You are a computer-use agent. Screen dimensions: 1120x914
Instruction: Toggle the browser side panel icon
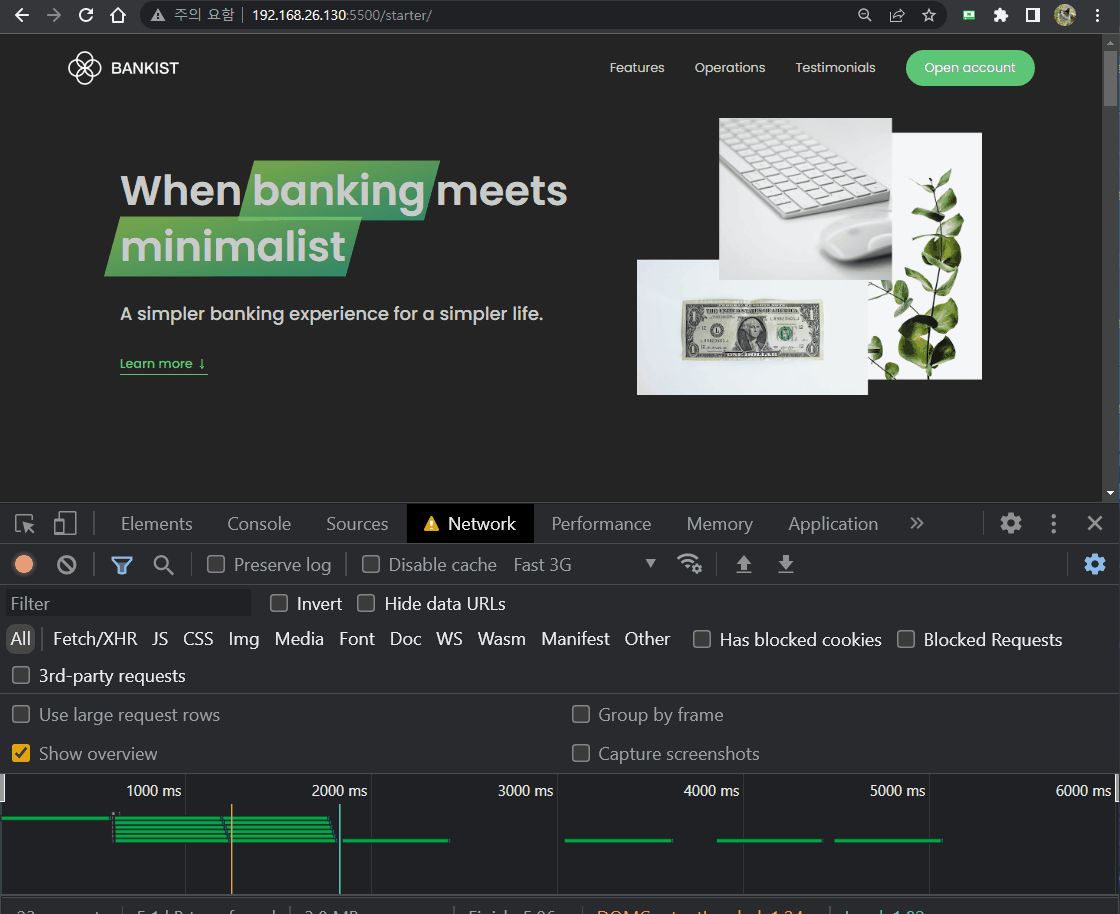[x=1033, y=15]
